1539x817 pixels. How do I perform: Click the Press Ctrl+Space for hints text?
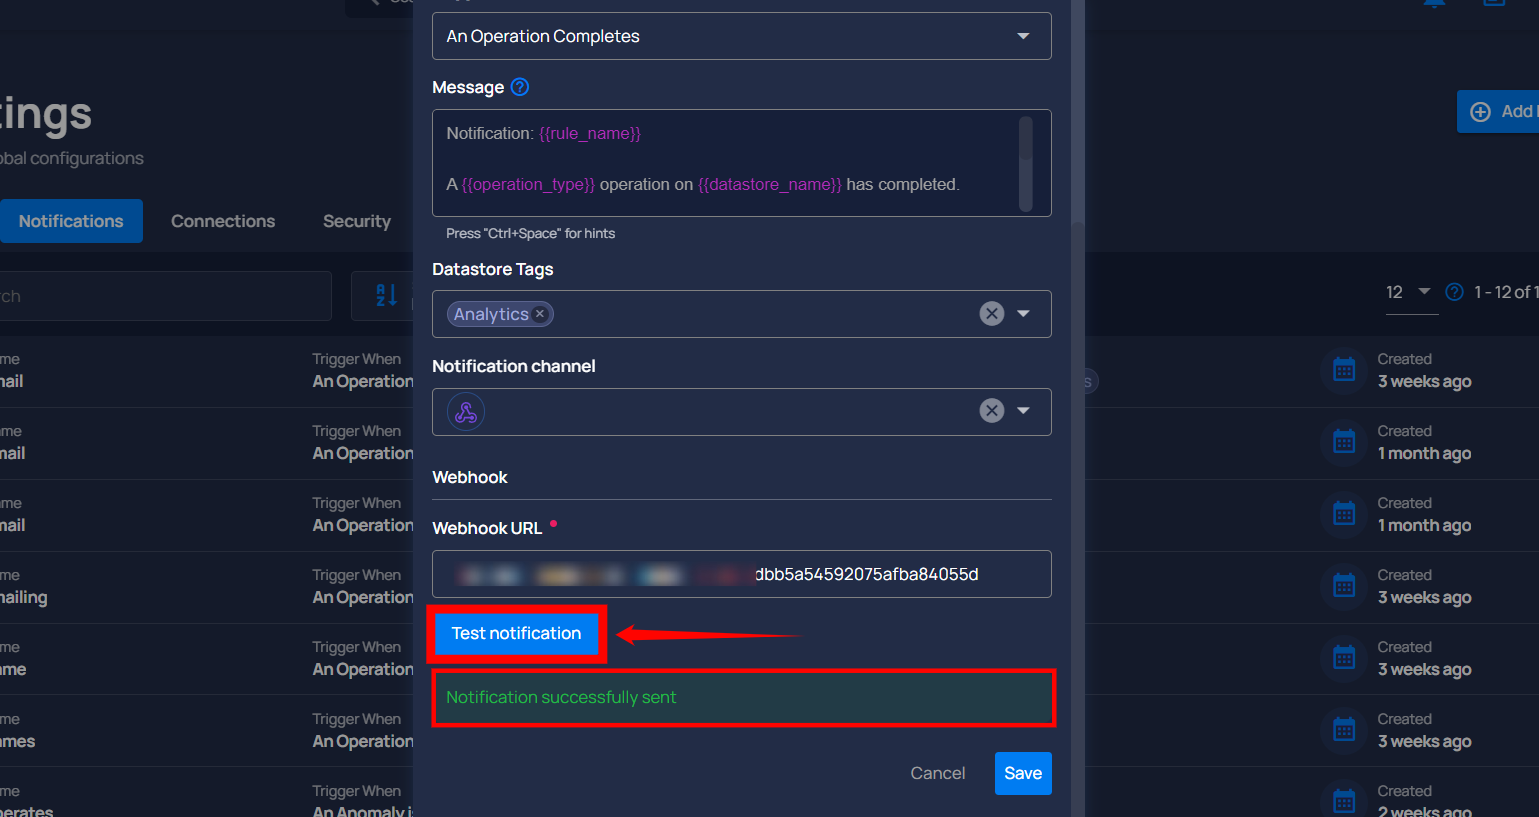click(530, 233)
